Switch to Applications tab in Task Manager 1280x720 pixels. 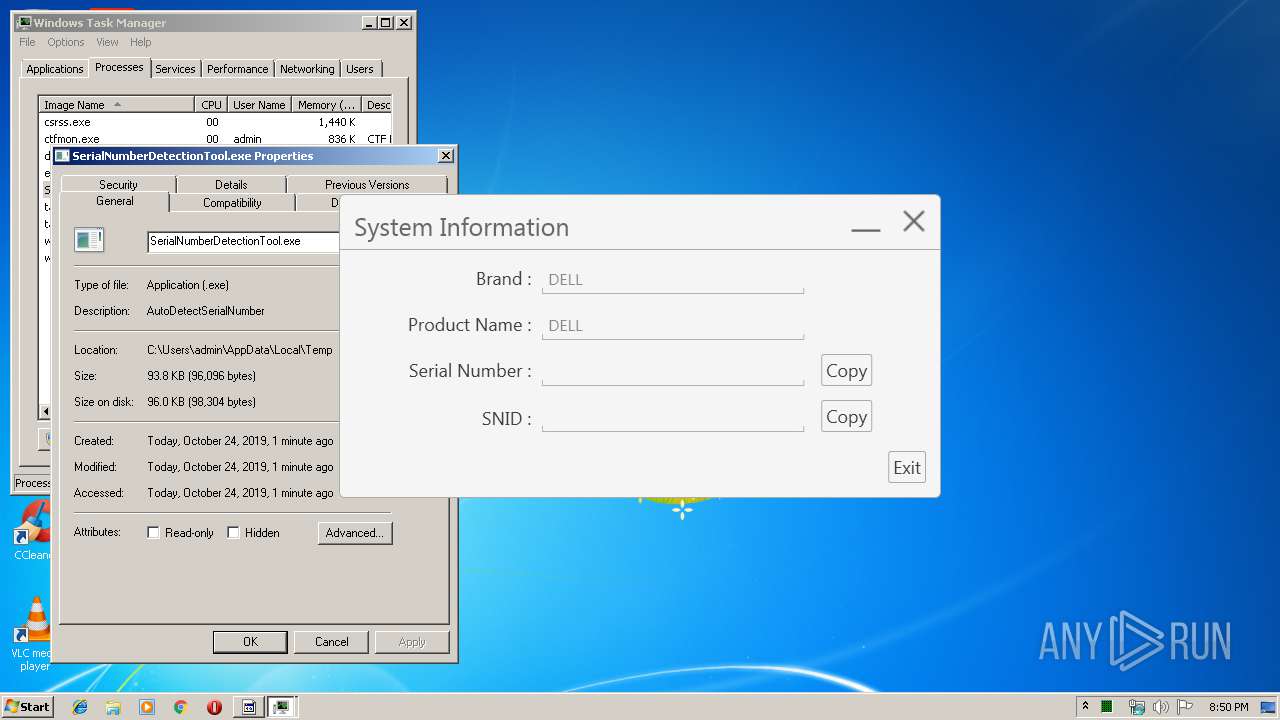[54, 69]
